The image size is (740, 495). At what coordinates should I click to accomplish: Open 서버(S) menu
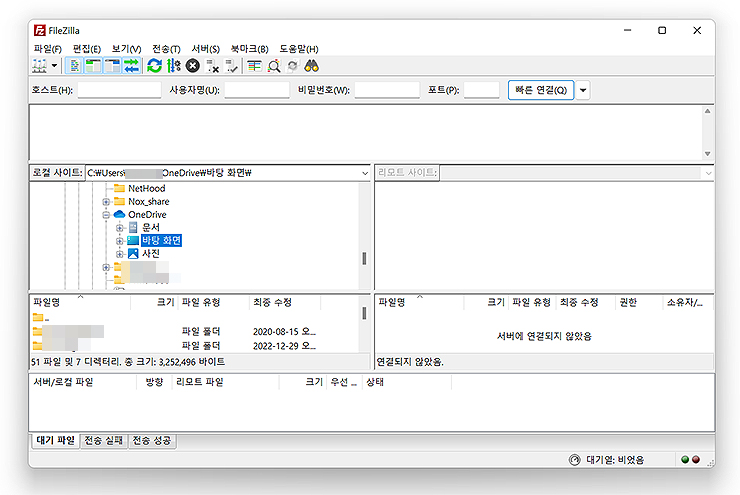coord(206,49)
